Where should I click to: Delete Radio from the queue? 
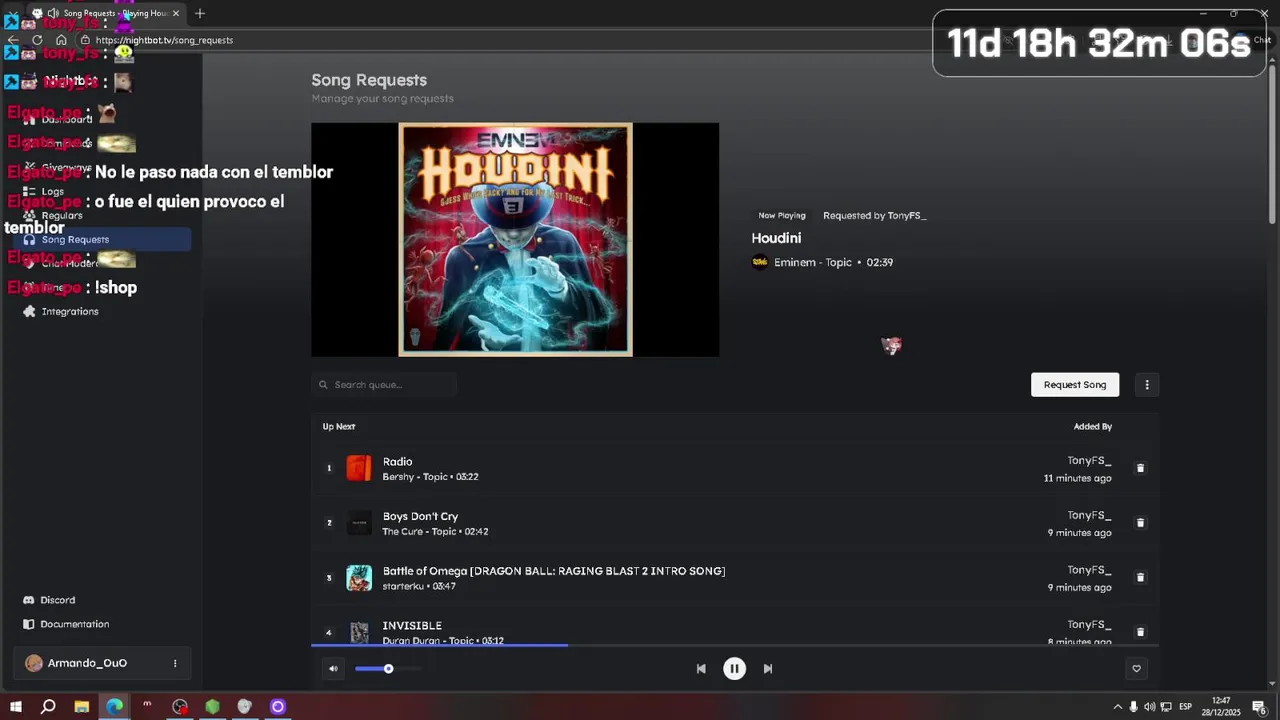coord(1140,468)
